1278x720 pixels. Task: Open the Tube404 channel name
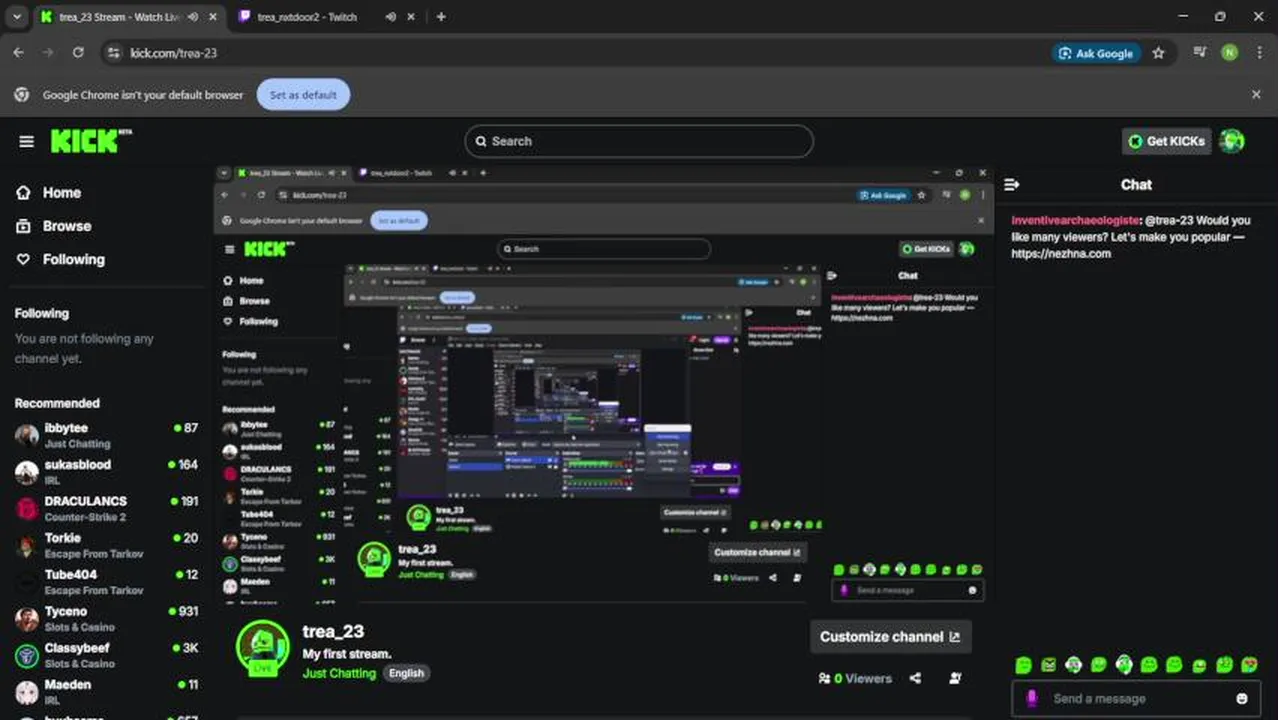pyautogui.click(x=71, y=575)
